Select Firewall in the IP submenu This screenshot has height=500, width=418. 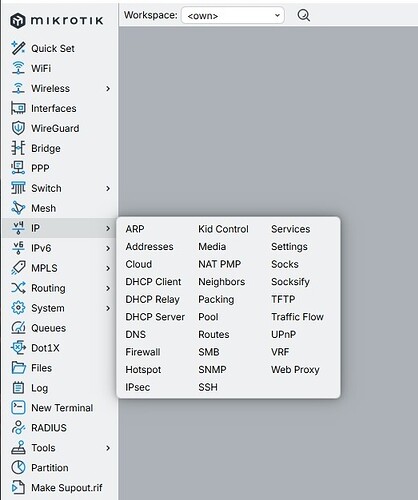point(143,352)
